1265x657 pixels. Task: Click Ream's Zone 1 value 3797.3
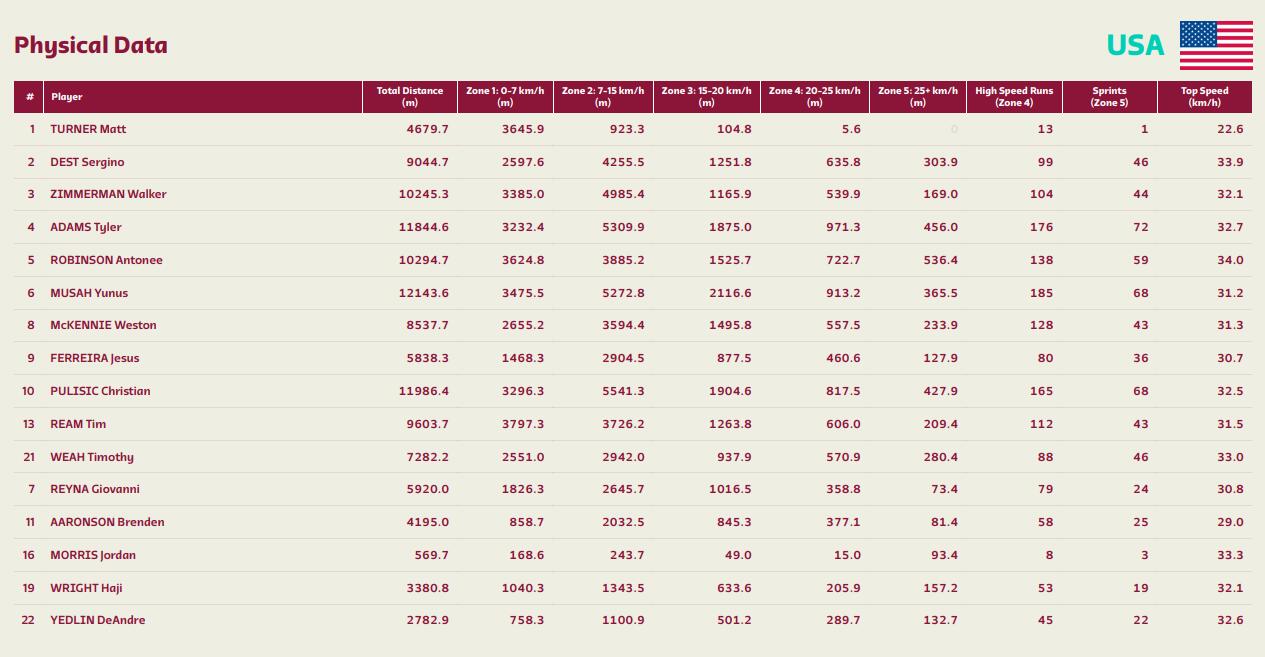coord(524,424)
